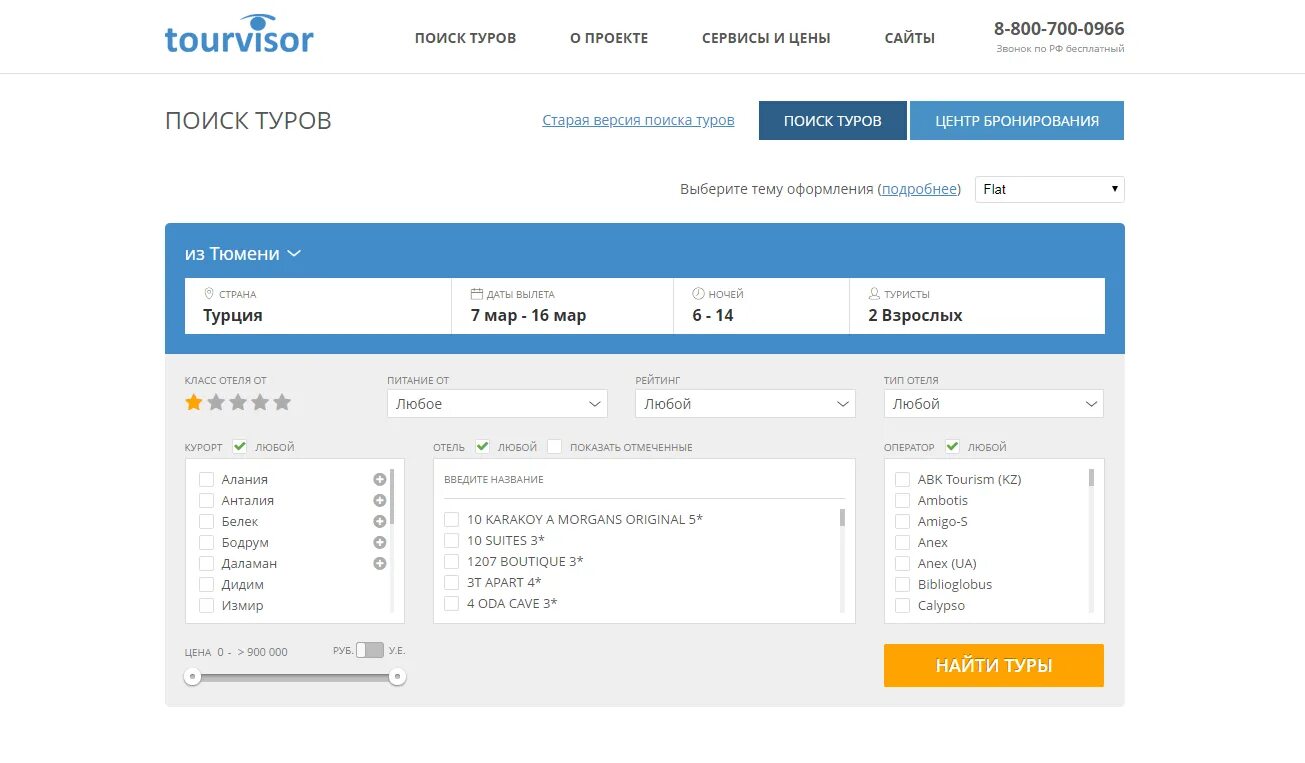Click phone number 8-800-700-0966
Viewport: 1305px width, 763px height.
click(x=1059, y=28)
